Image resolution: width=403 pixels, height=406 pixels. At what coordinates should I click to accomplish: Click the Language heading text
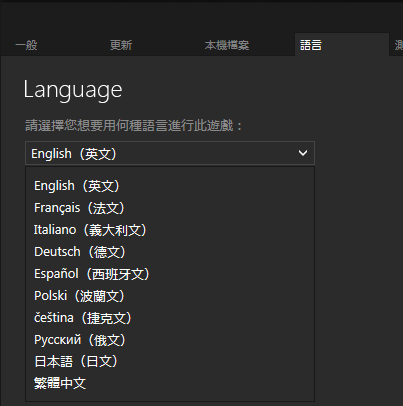[73, 90]
